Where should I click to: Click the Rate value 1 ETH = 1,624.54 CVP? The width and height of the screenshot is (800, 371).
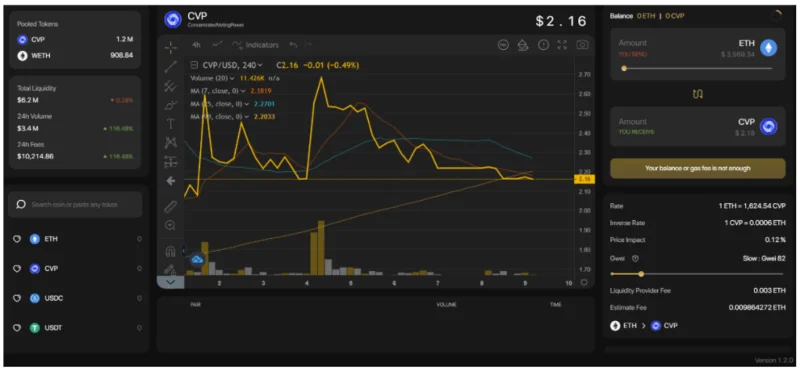tap(752, 206)
